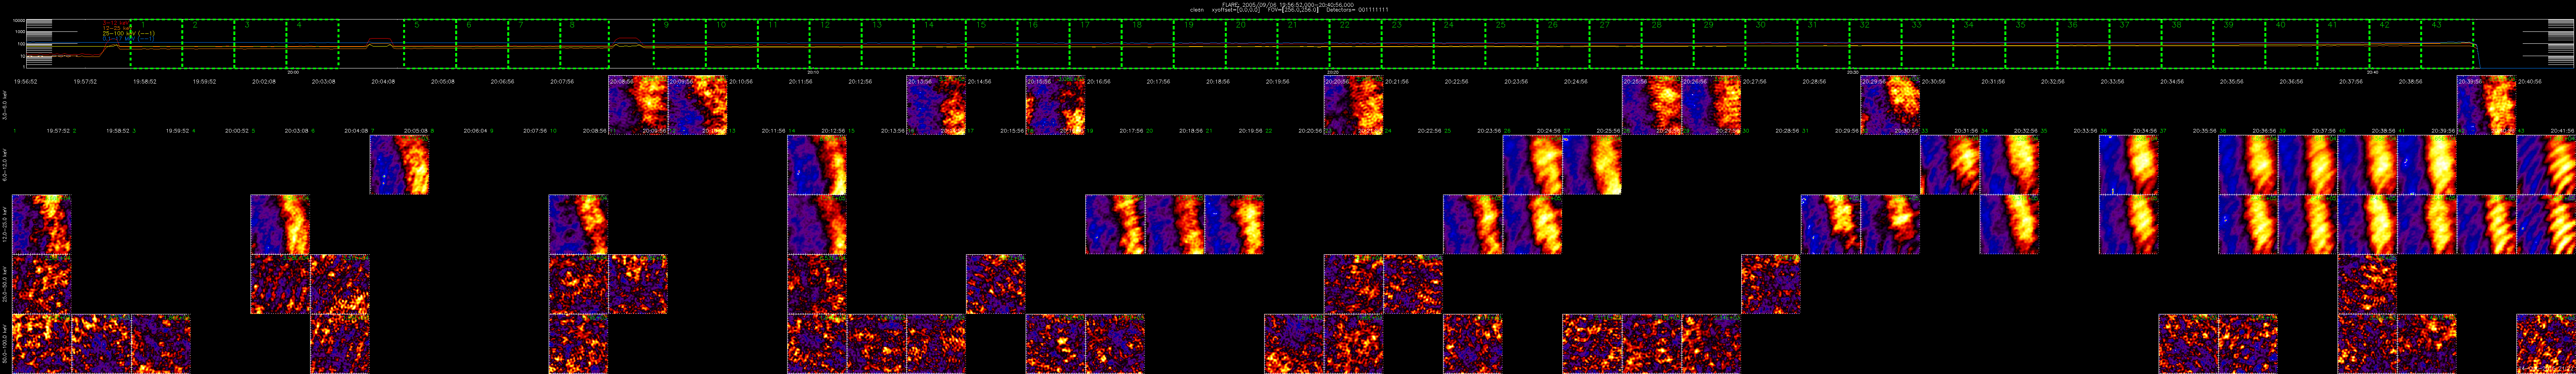Click the '12-25 keV' legend label
This screenshot has height=374, width=2576.
(x=117, y=27)
